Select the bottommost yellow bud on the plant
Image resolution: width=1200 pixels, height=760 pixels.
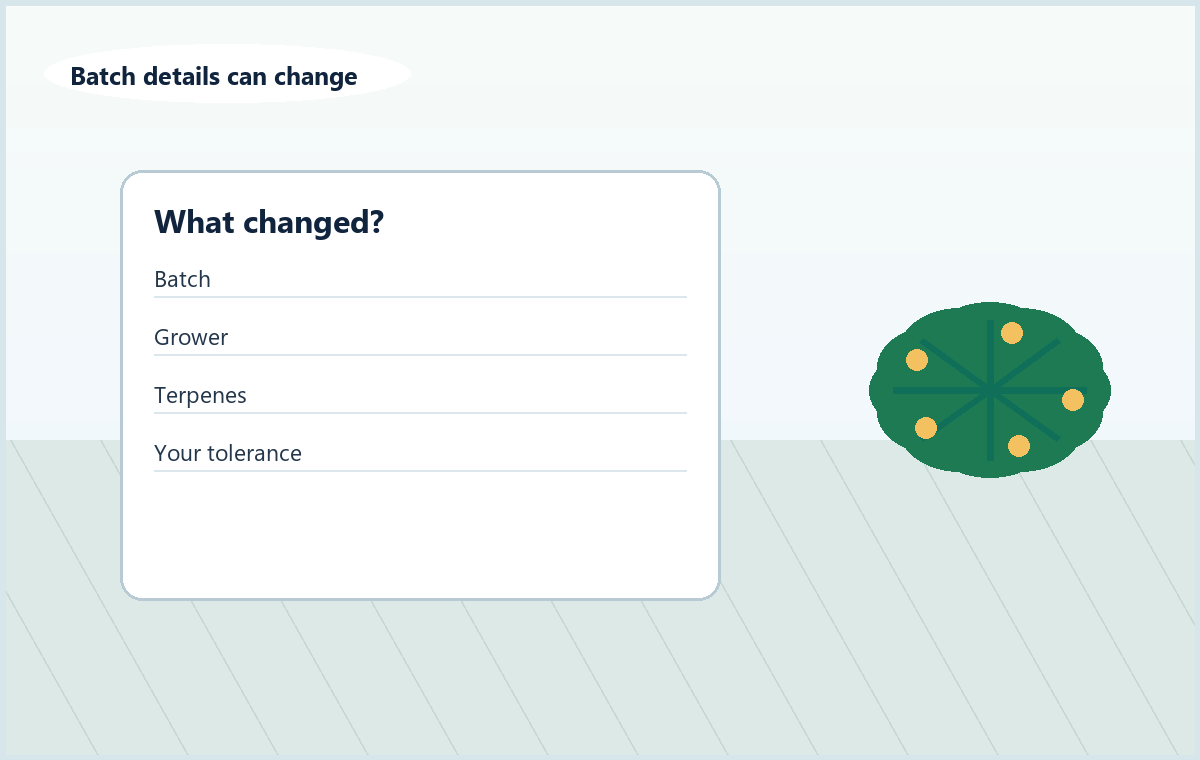pyautogui.click(x=1019, y=446)
